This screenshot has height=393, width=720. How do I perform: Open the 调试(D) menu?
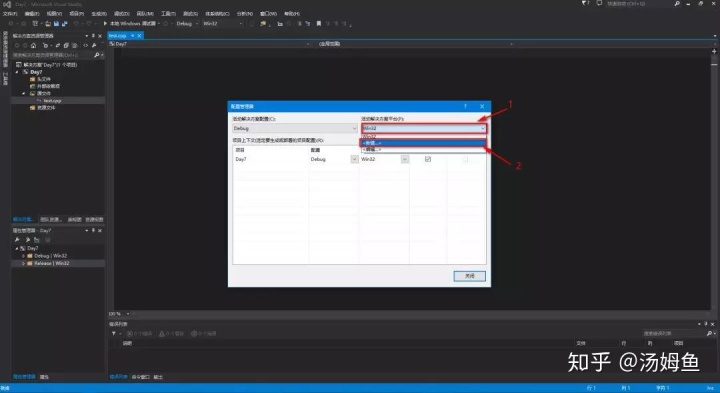(122, 14)
